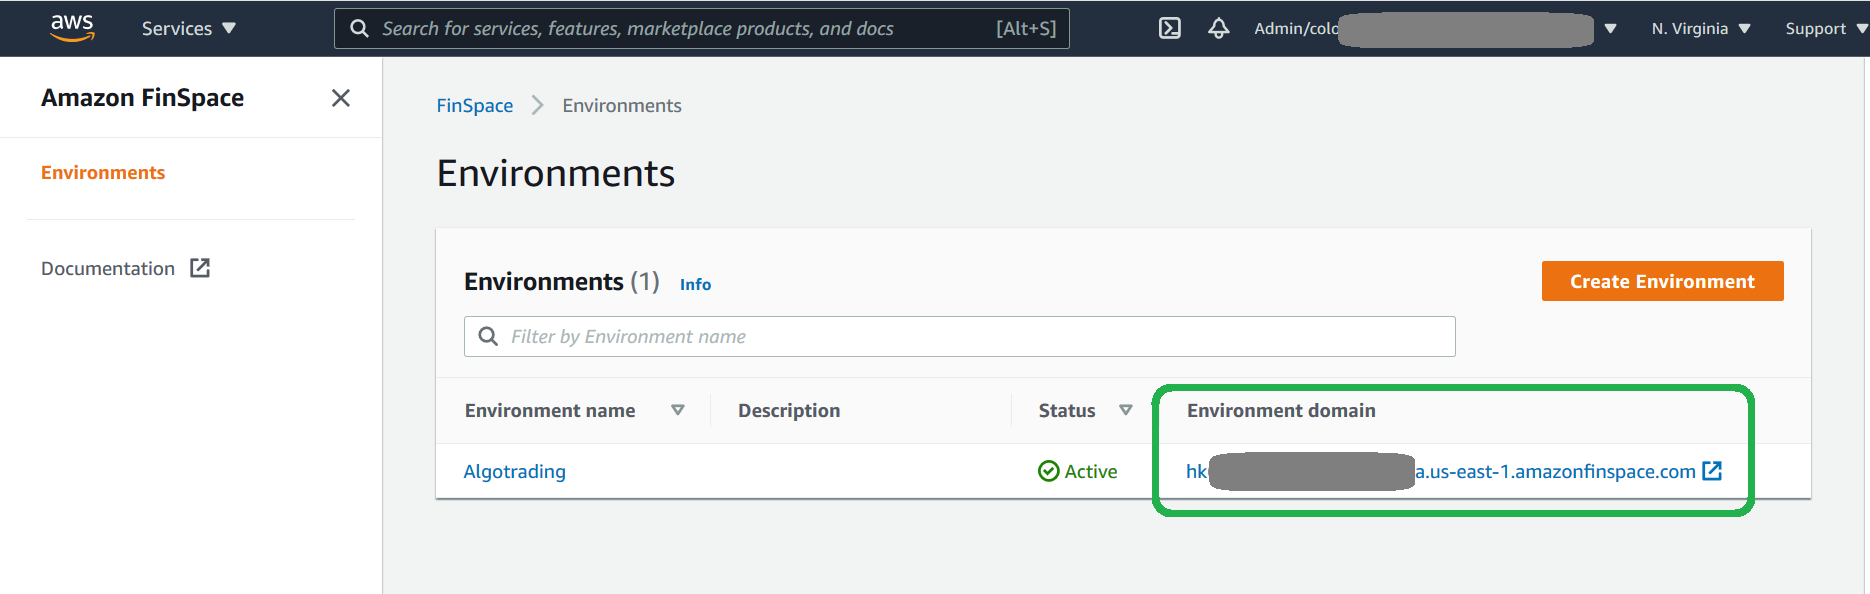1870x594 pixels.
Task: Click the Environment domain column header
Action: point(1281,410)
